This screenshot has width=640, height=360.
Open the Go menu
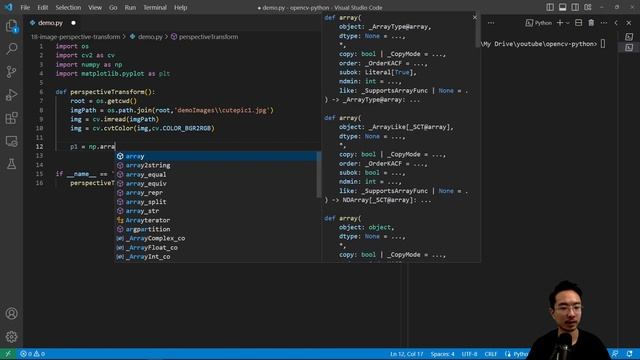[113, 7]
